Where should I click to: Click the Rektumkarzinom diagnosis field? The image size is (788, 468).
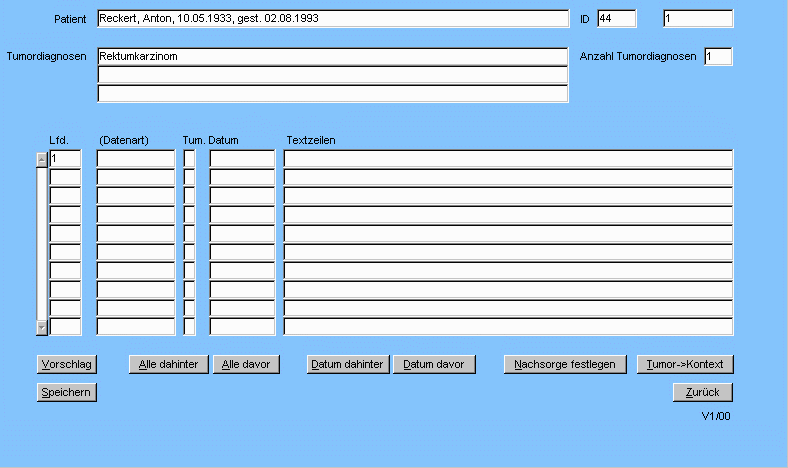pos(332,57)
